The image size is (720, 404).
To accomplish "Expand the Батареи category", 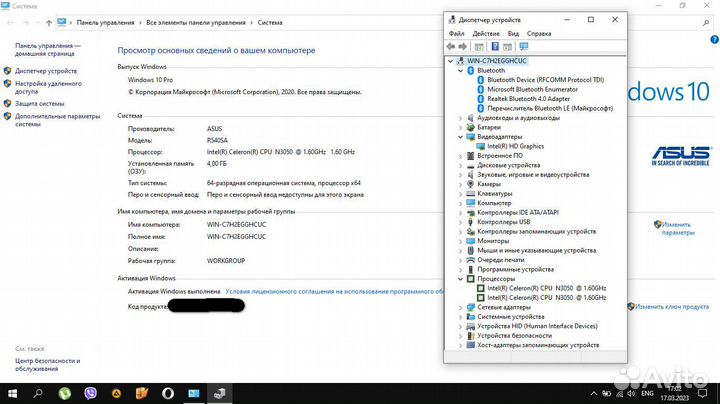I will coord(460,128).
